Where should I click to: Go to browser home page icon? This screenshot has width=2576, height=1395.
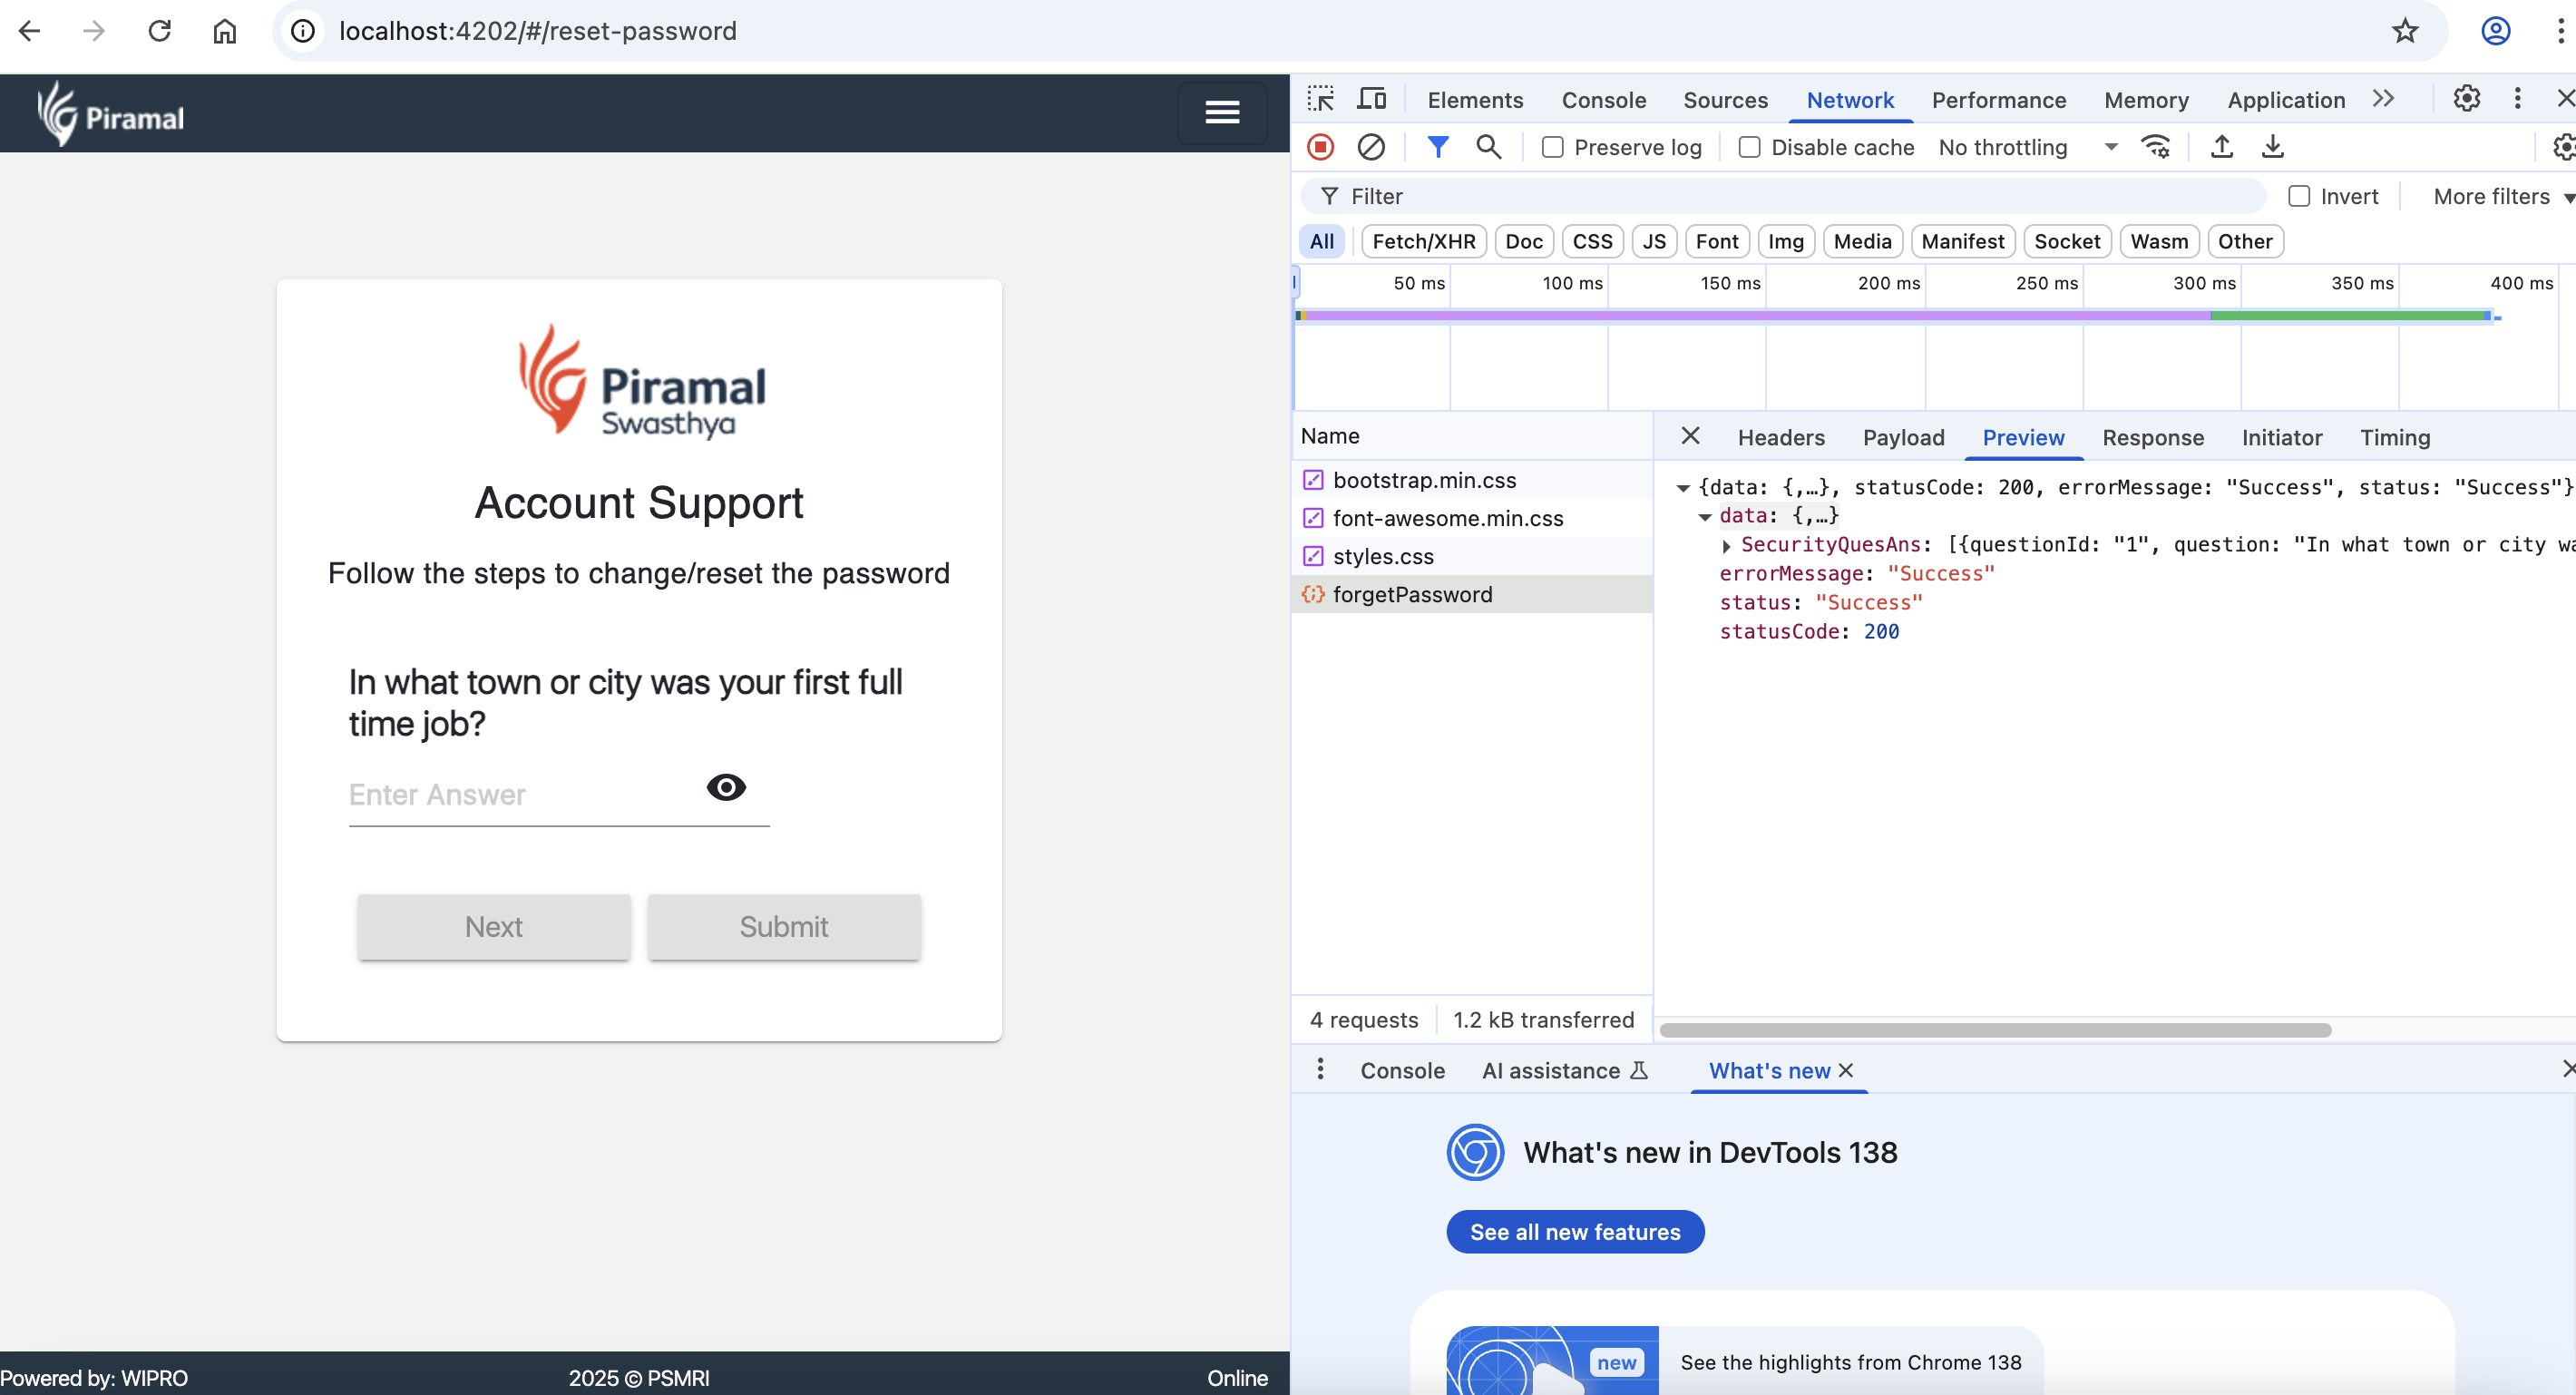pyautogui.click(x=225, y=31)
